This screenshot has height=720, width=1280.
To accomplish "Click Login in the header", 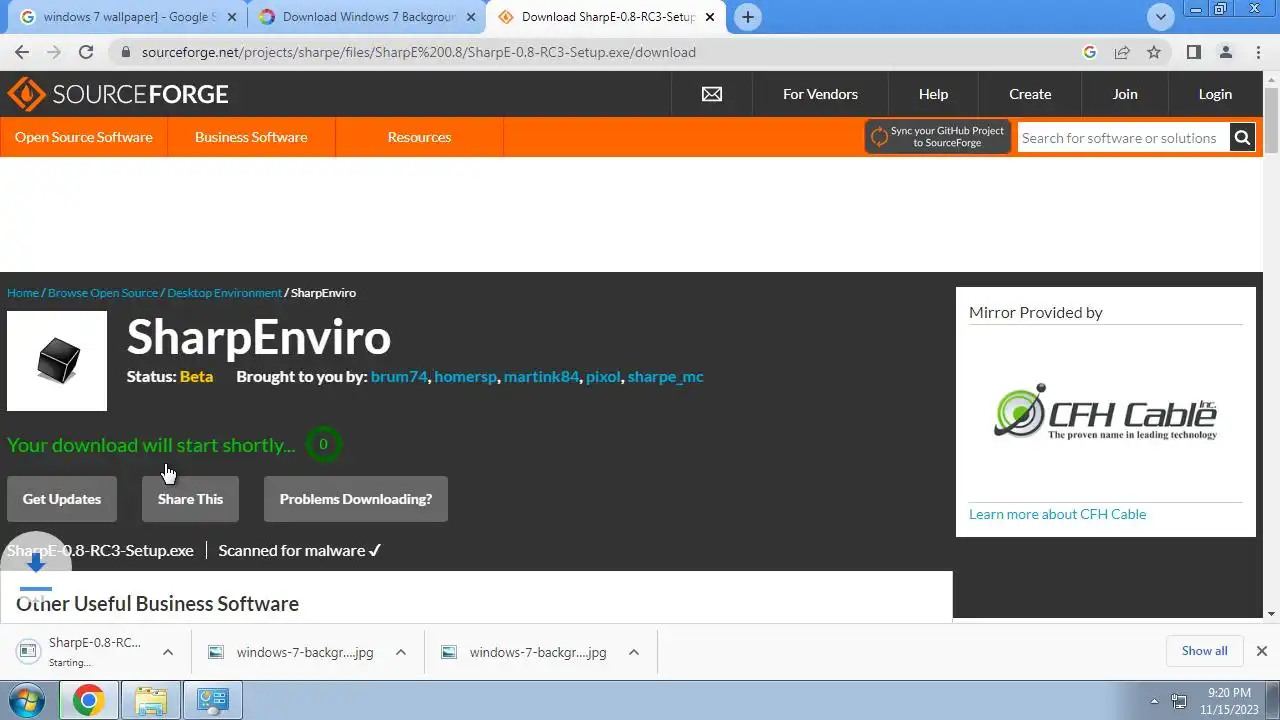I will [1215, 94].
